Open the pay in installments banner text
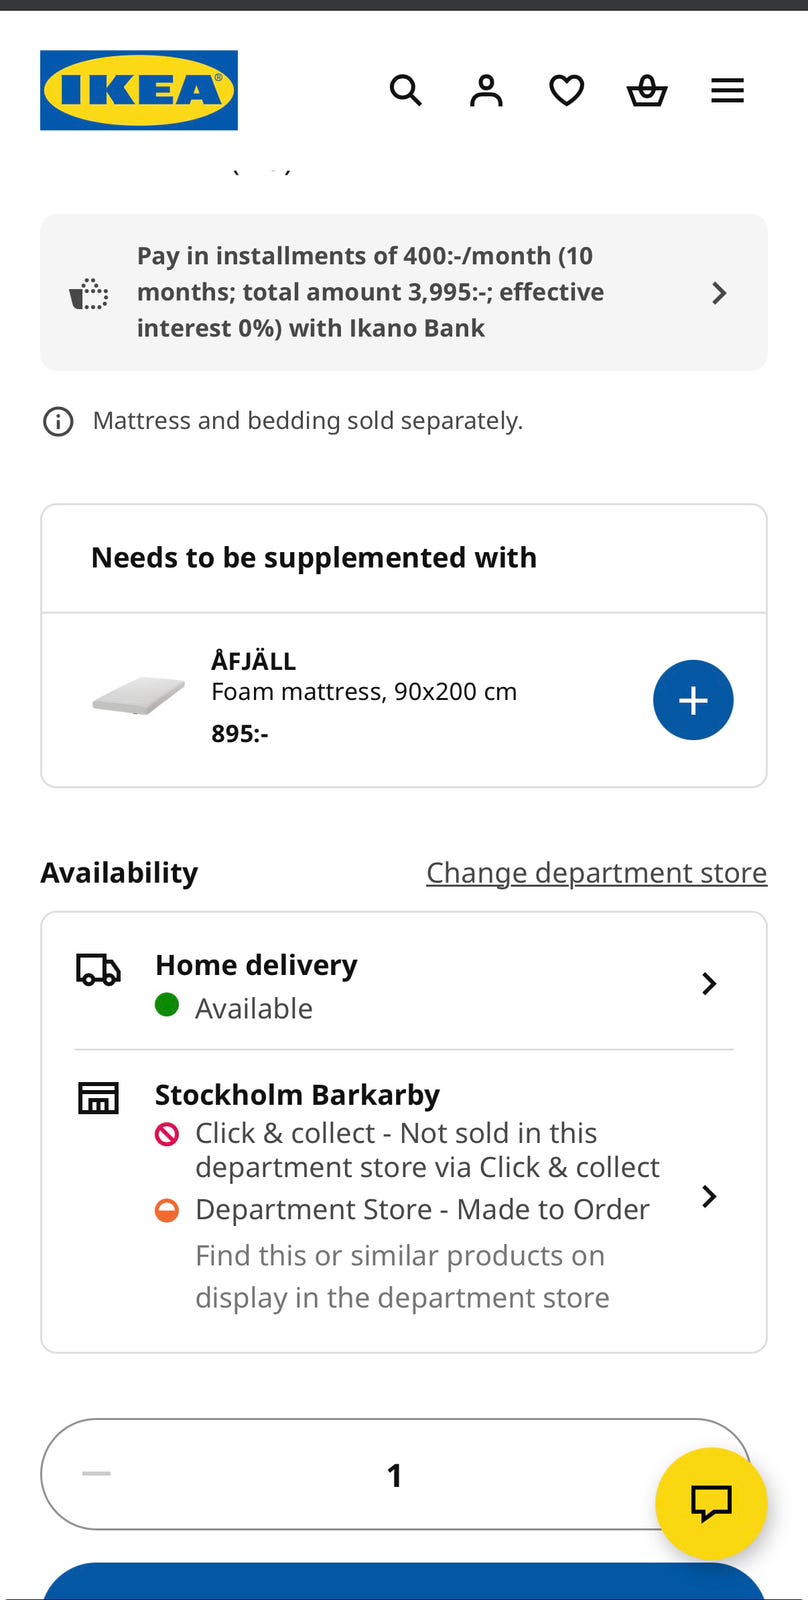The width and height of the screenshot is (808, 1600). tap(370, 292)
